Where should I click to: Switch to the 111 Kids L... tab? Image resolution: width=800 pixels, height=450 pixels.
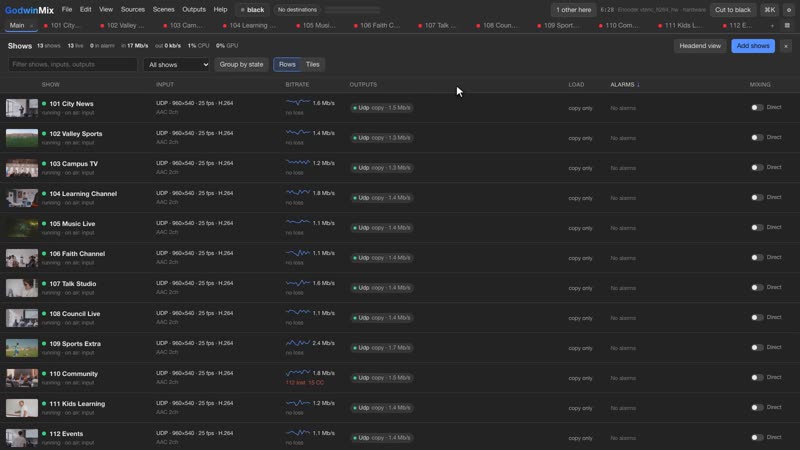[680, 26]
